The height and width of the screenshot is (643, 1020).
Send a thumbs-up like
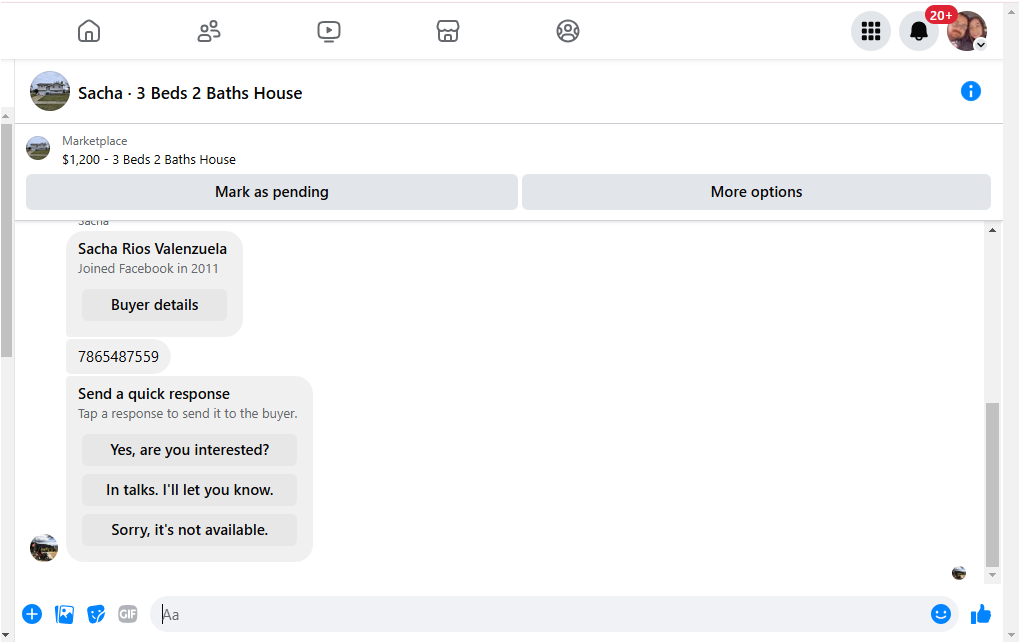980,614
